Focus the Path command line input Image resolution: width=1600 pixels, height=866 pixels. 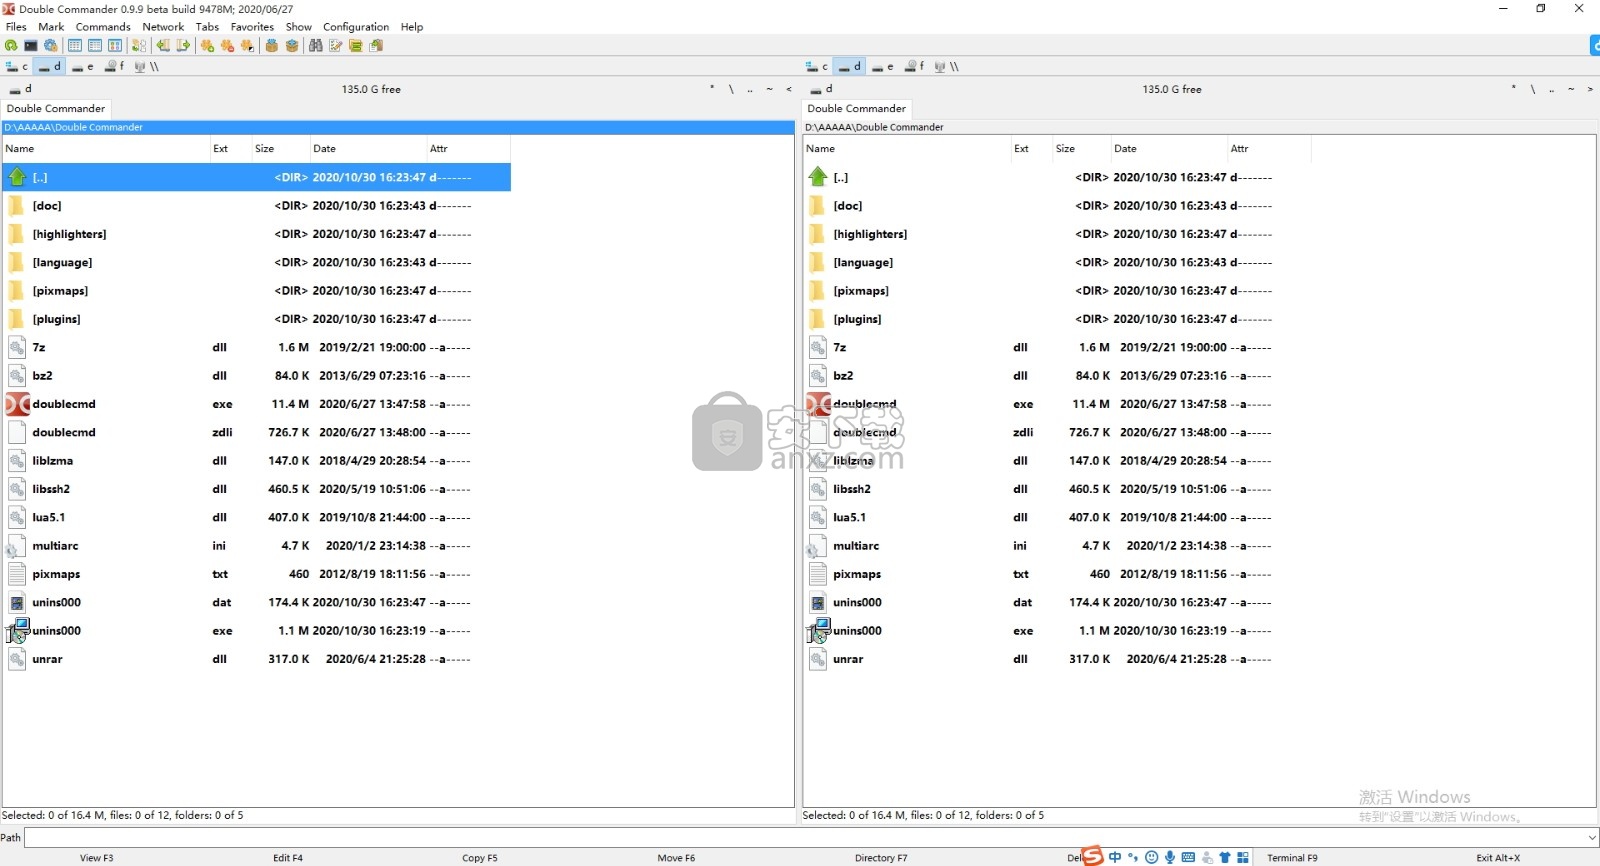pos(804,838)
